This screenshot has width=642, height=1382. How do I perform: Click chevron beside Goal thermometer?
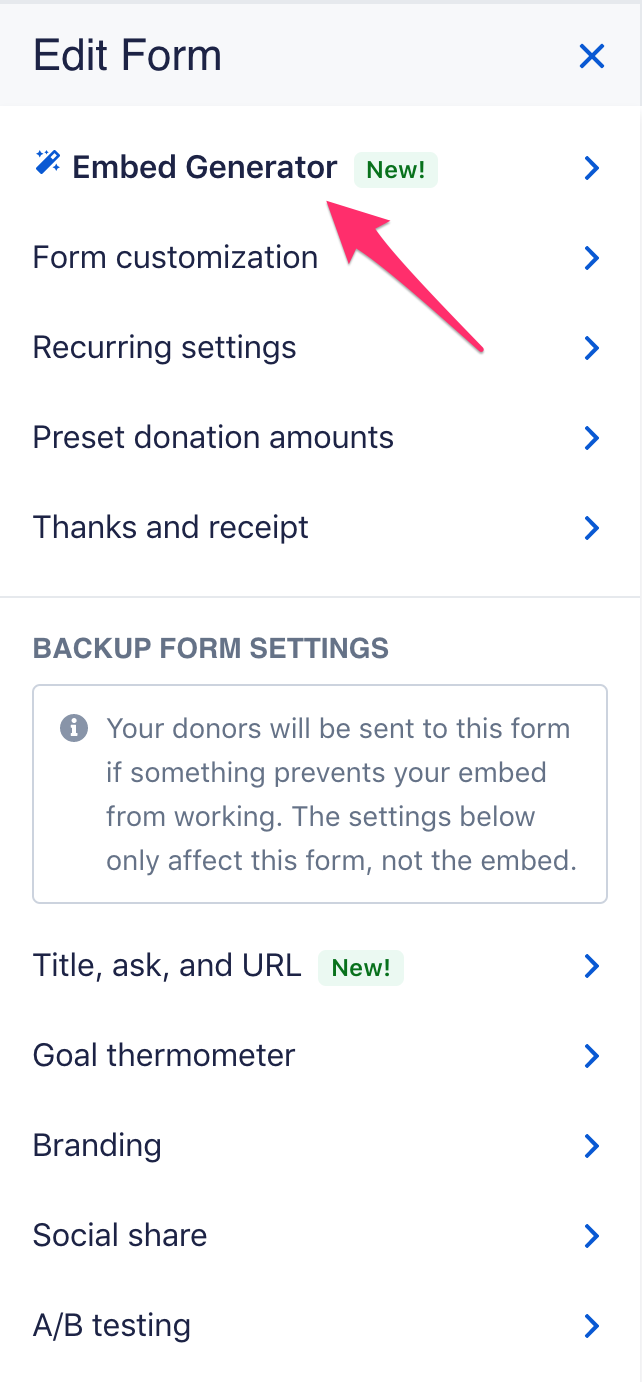[592, 1056]
